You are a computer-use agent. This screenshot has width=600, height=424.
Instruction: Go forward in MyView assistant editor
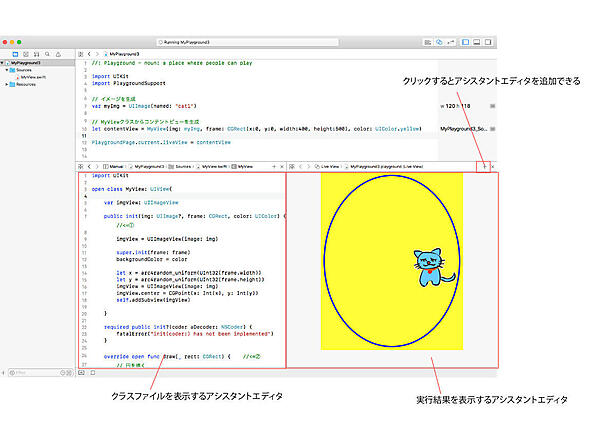pyautogui.click(x=97, y=166)
